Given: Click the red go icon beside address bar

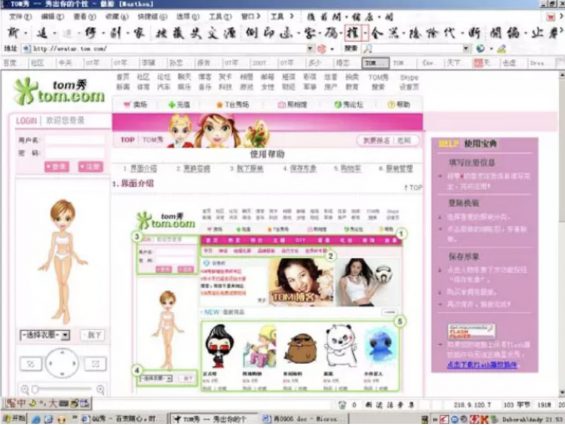Looking at the screenshot, I should 322,49.
